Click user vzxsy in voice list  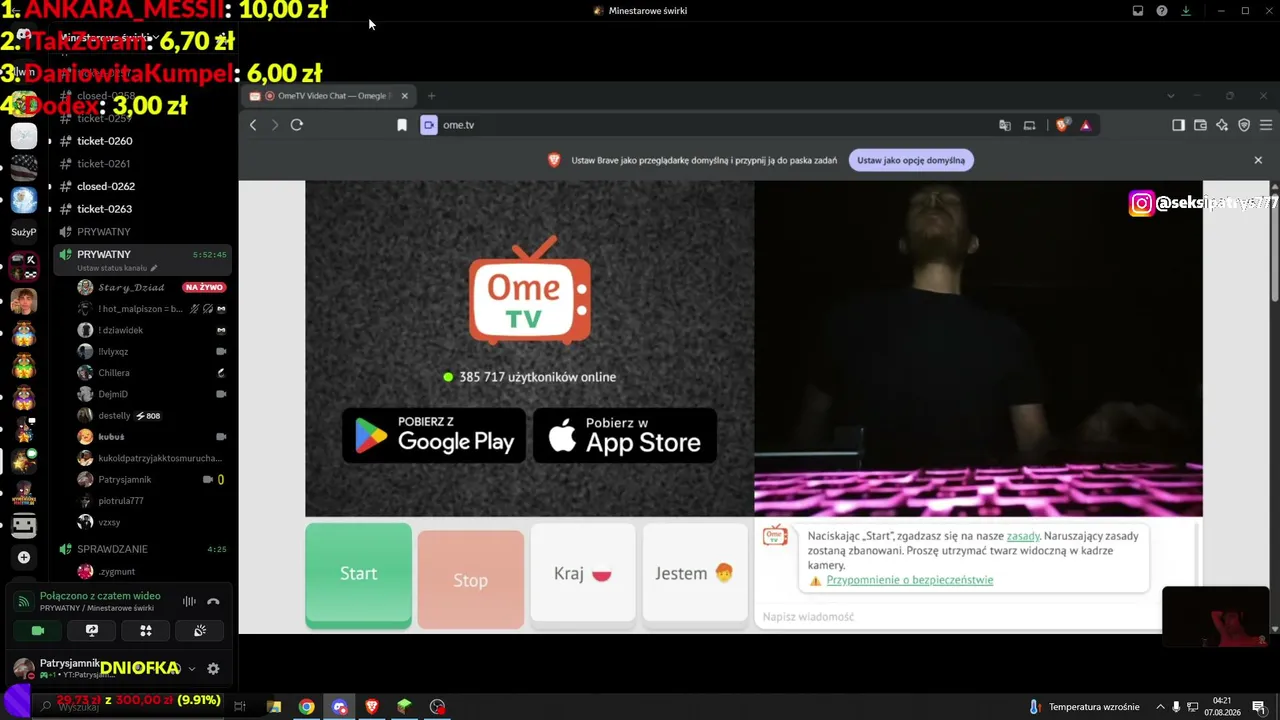point(109,522)
